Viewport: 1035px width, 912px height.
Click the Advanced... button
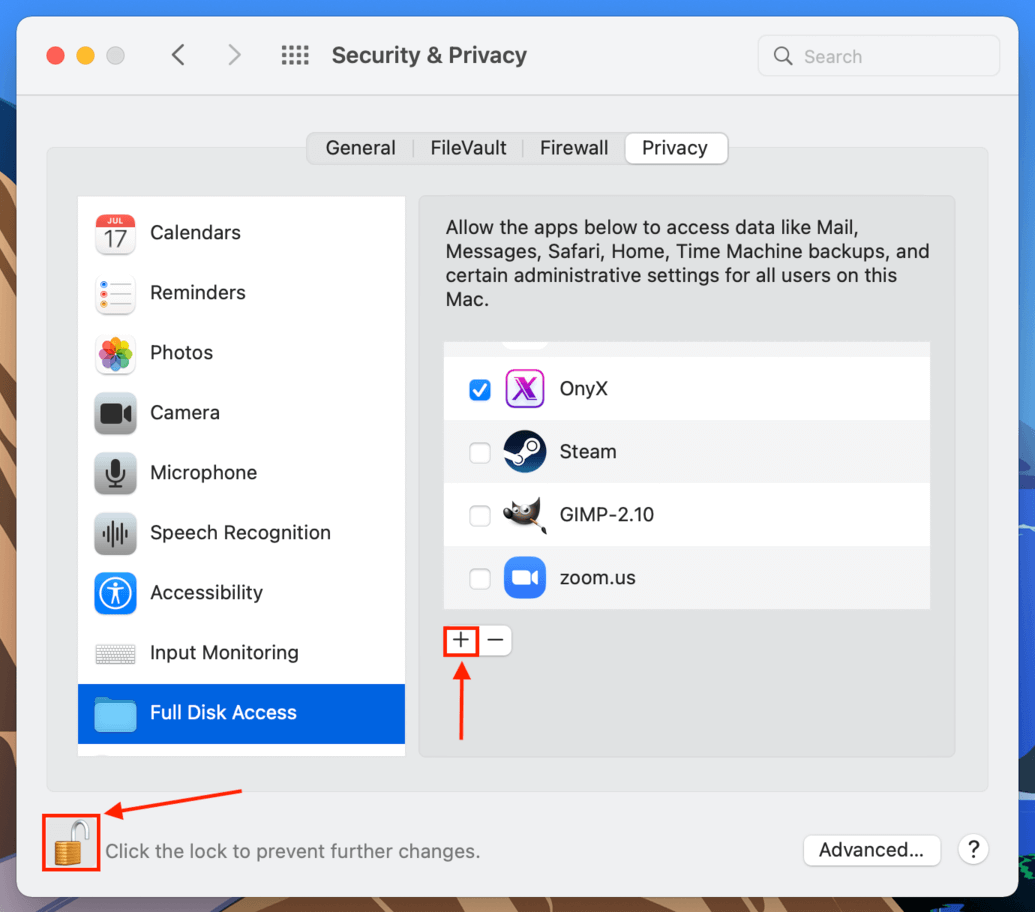point(871,850)
